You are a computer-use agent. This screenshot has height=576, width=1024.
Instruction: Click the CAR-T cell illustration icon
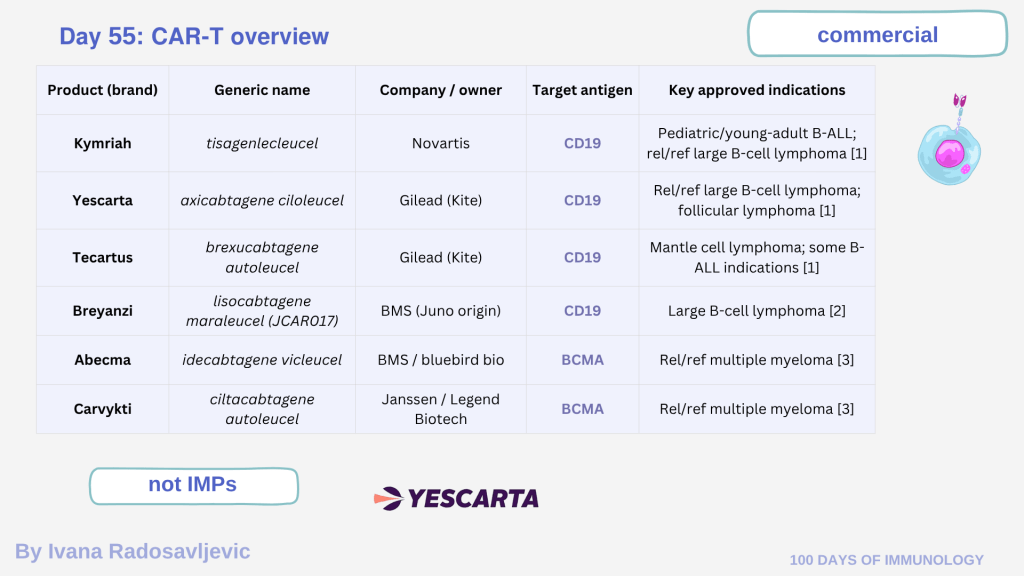(949, 147)
